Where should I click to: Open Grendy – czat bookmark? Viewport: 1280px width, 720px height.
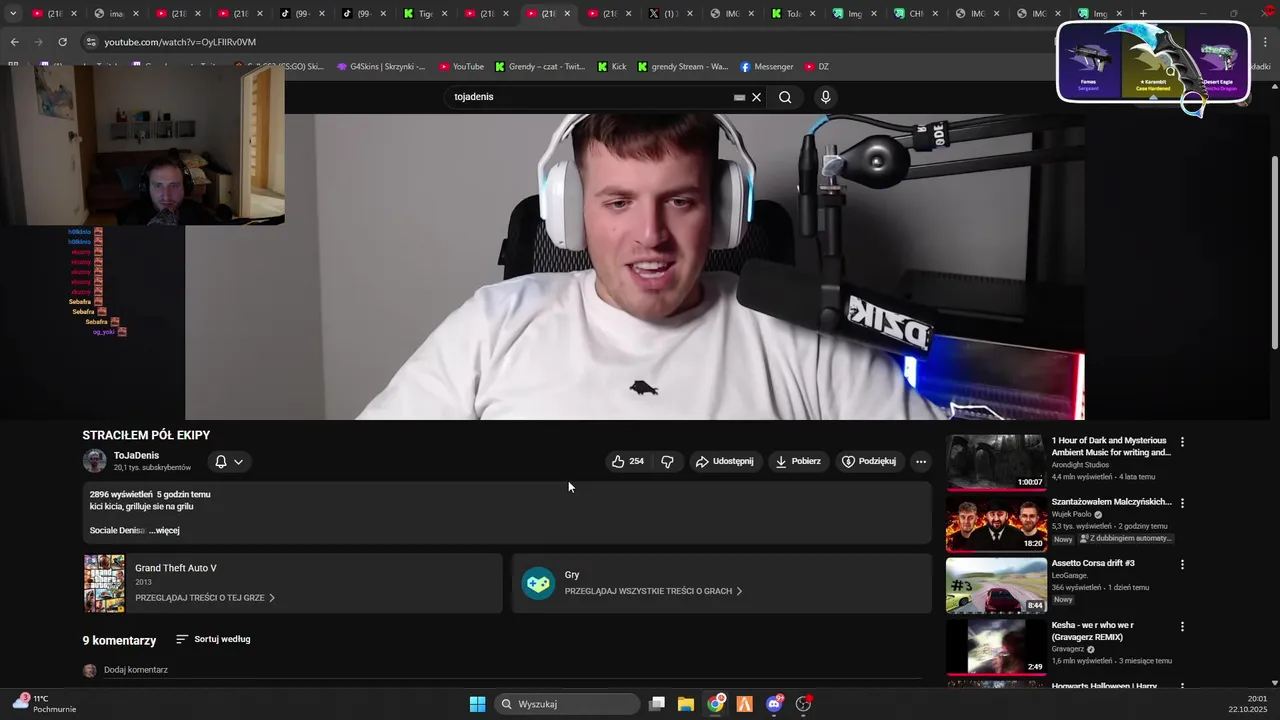[540, 67]
